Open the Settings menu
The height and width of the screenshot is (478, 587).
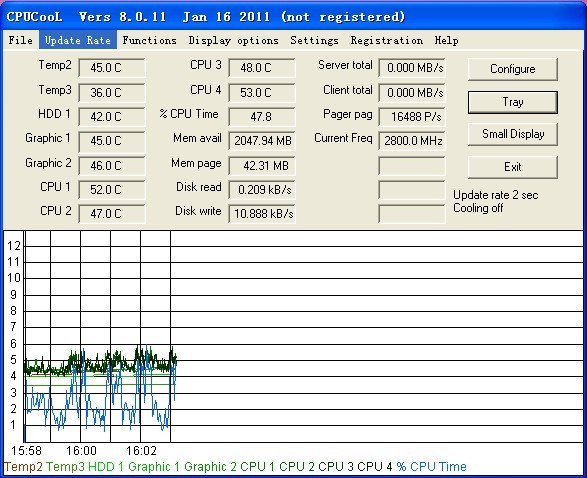point(314,40)
